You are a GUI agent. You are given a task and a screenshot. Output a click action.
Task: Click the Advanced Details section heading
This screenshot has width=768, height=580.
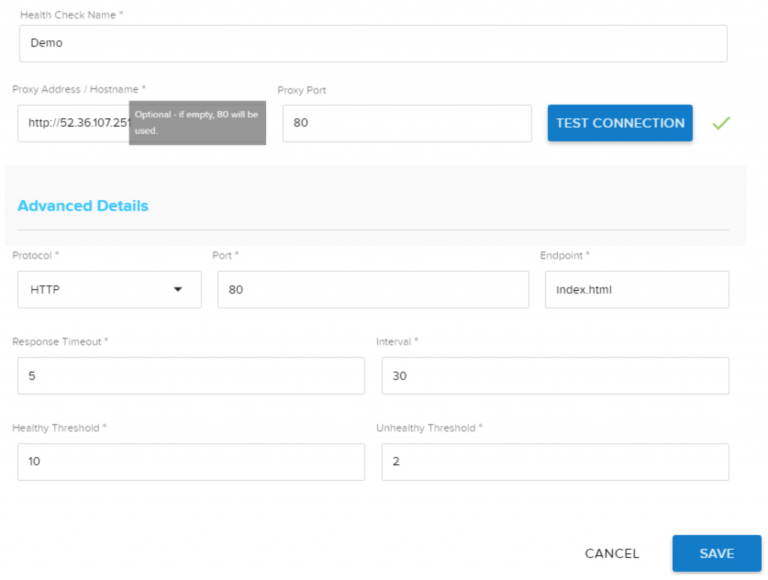83,206
